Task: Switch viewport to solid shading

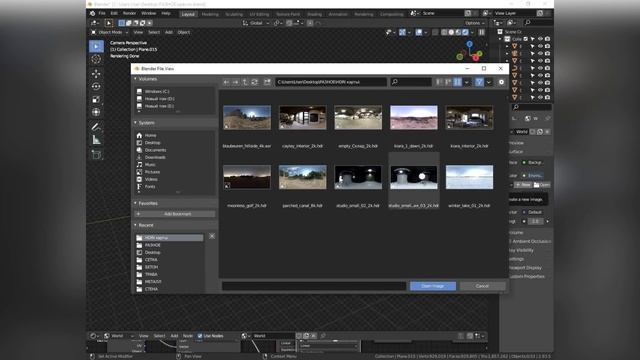Action: [x=451, y=32]
